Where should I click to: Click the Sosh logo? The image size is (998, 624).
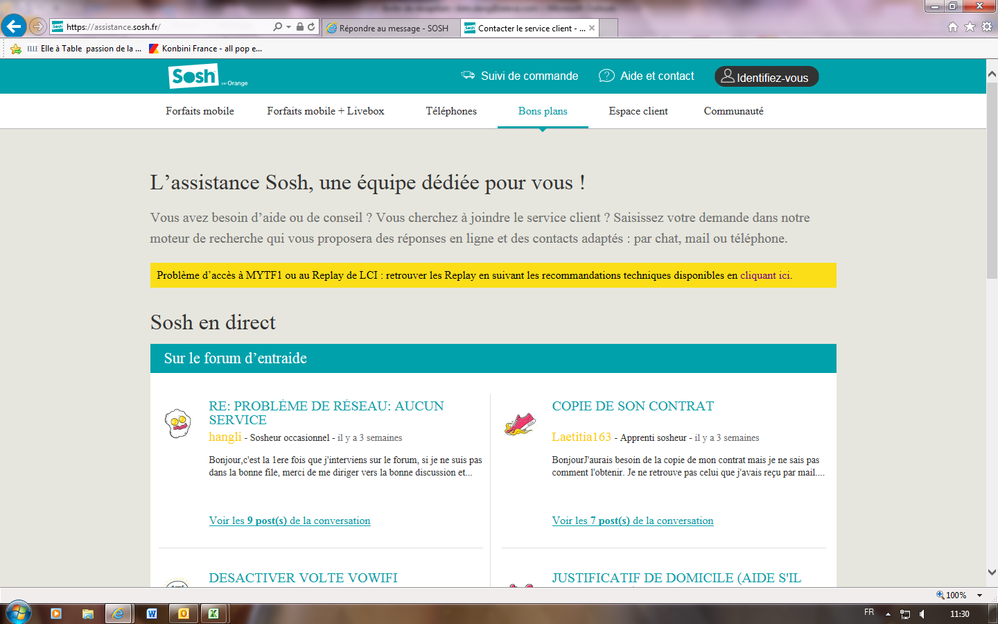click(x=193, y=75)
